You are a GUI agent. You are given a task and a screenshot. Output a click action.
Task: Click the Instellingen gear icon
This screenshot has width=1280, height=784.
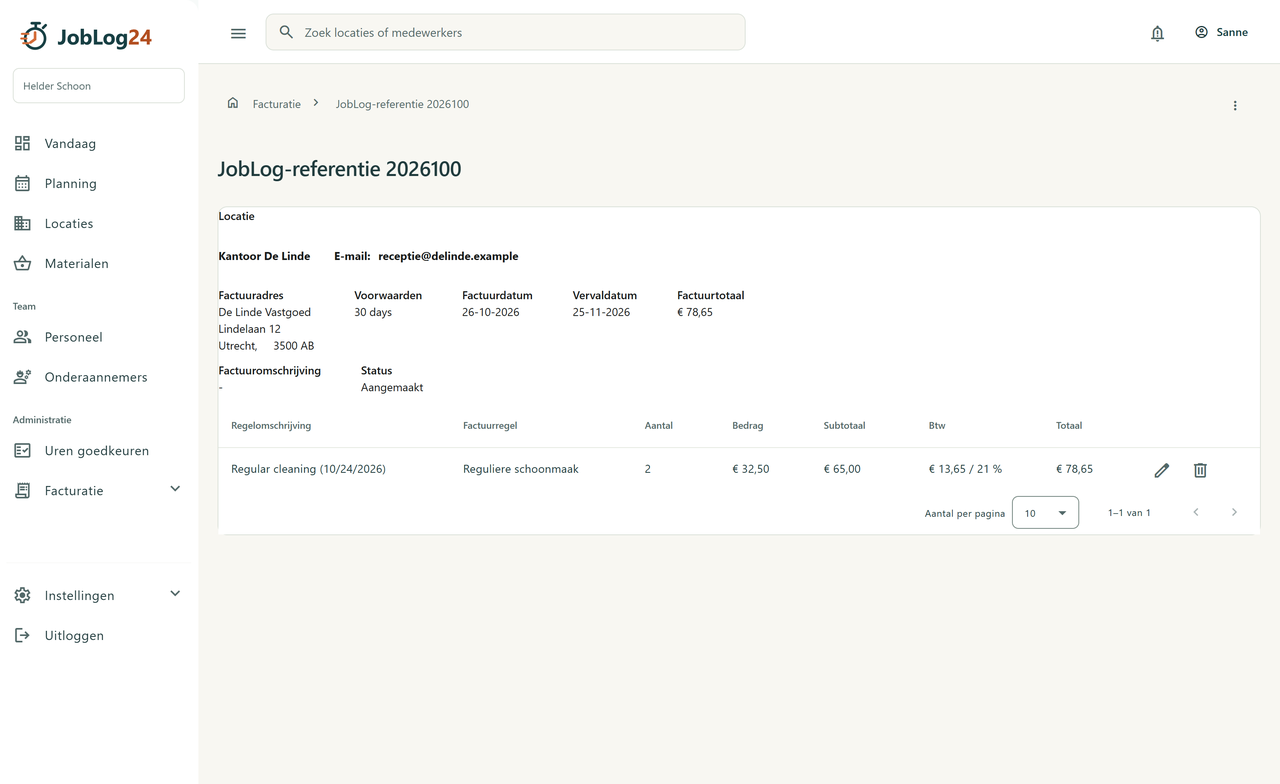(x=22, y=595)
